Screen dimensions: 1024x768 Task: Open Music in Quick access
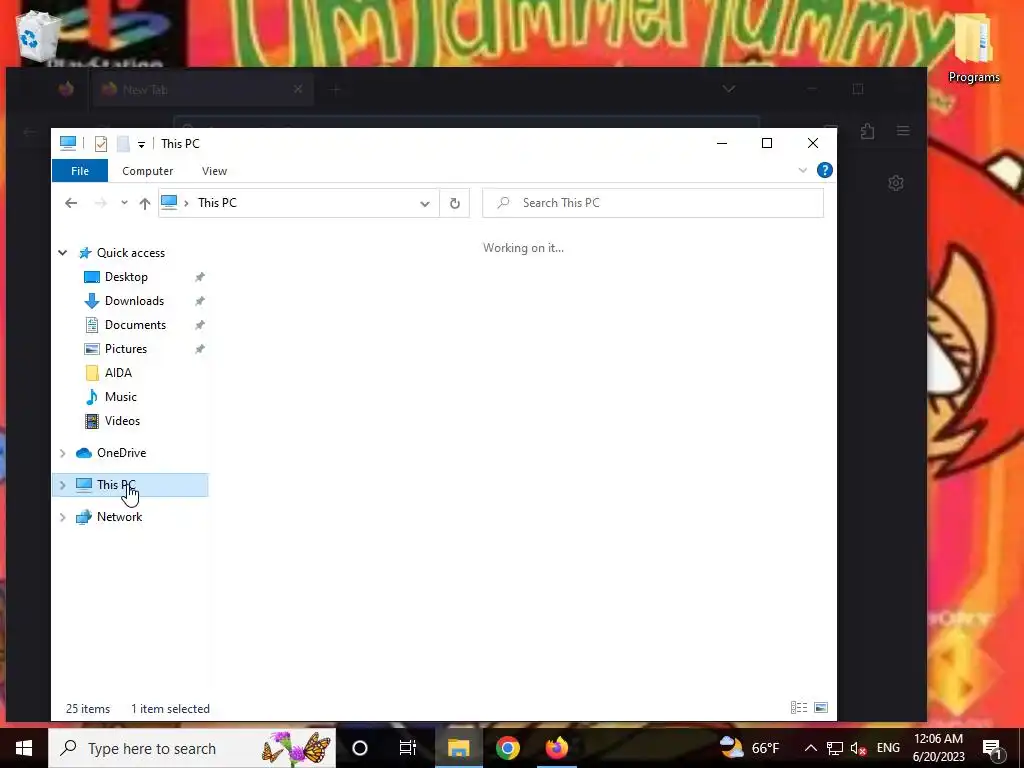pyautogui.click(x=120, y=397)
